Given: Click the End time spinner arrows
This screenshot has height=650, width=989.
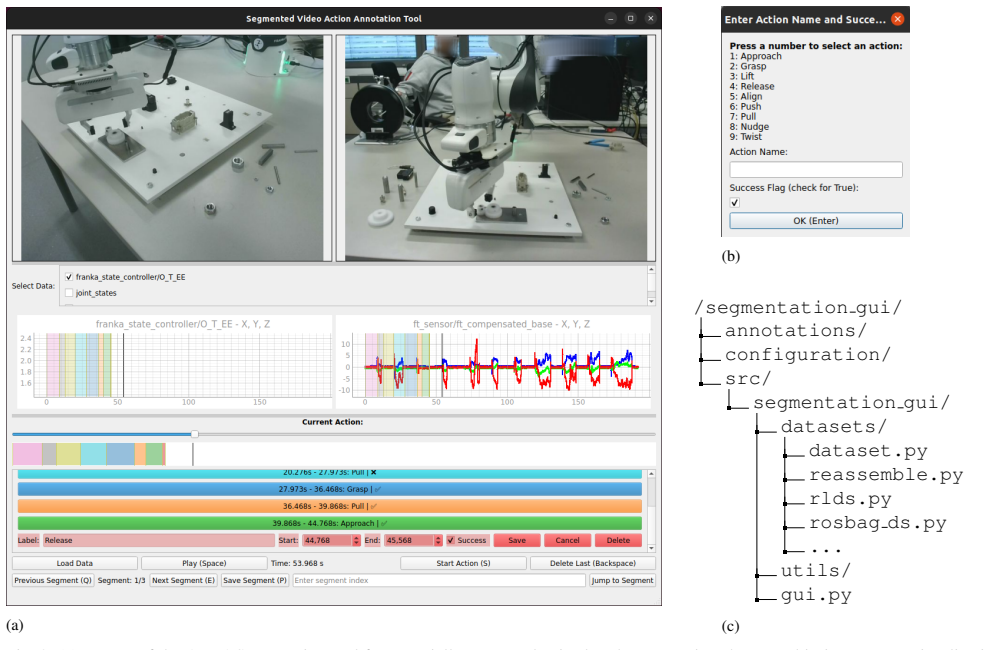Looking at the screenshot, I should [438, 540].
